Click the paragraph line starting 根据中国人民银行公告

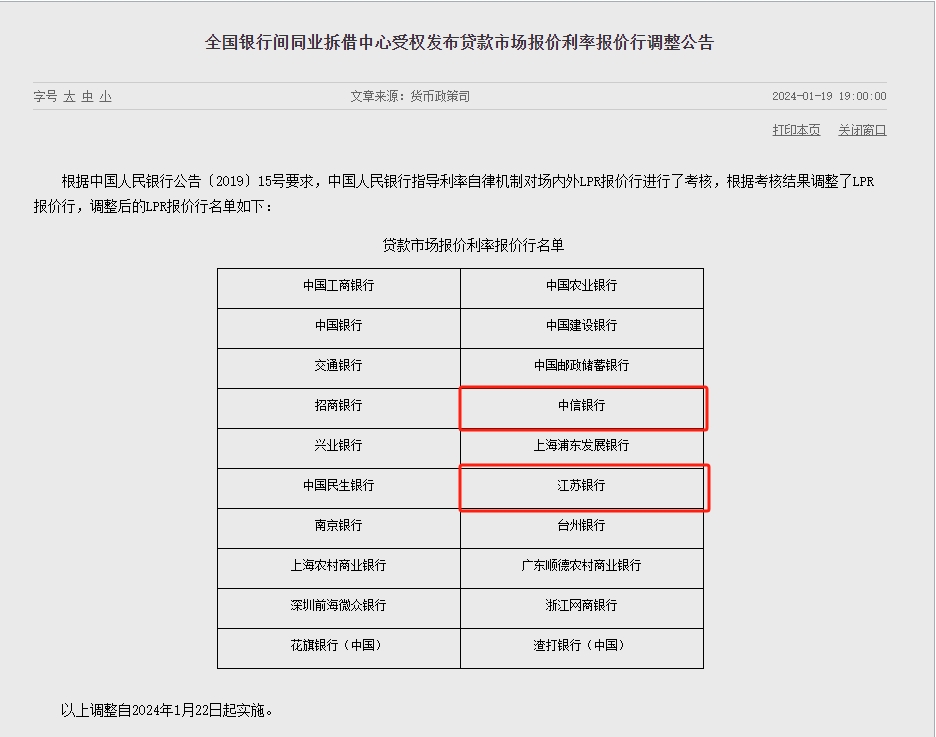467,181
